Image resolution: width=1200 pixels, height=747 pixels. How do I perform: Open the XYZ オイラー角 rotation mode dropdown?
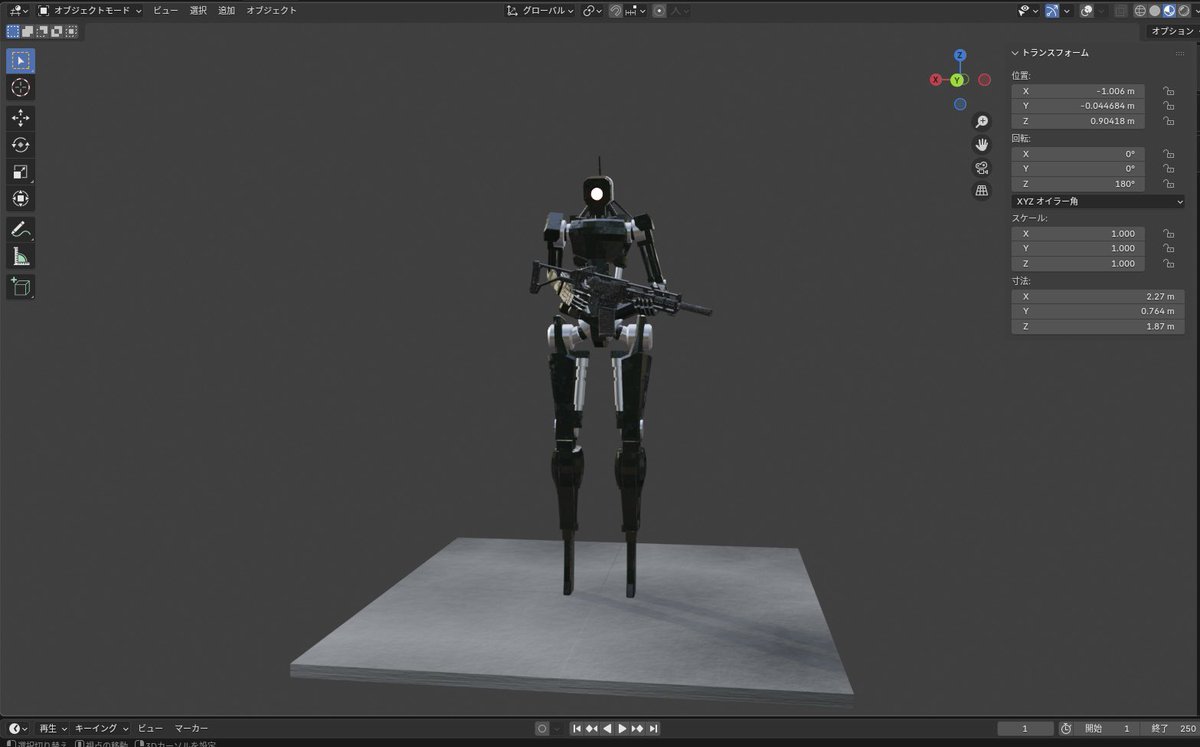click(x=1098, y=201)
